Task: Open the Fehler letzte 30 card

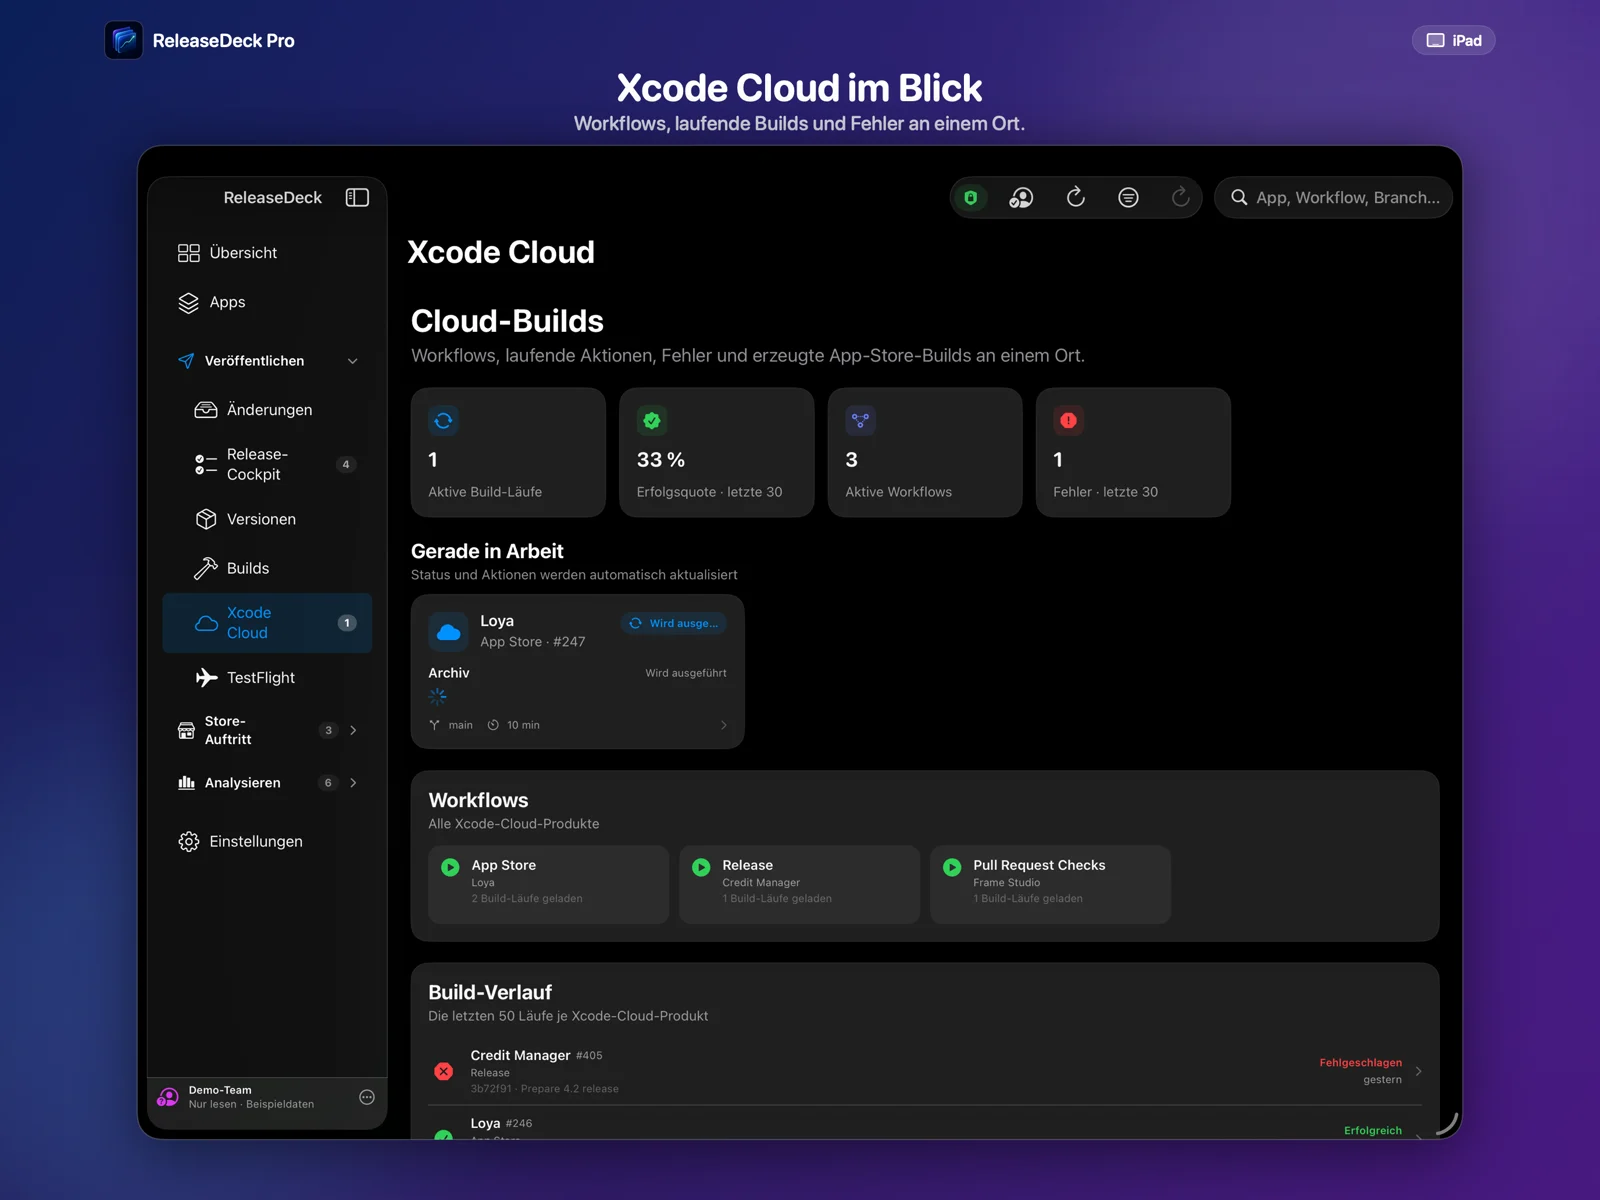Action: (1133, 452)
